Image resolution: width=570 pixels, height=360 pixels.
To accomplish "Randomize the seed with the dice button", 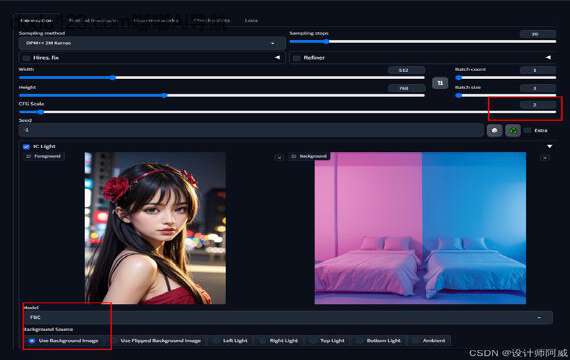I will 494,131.
